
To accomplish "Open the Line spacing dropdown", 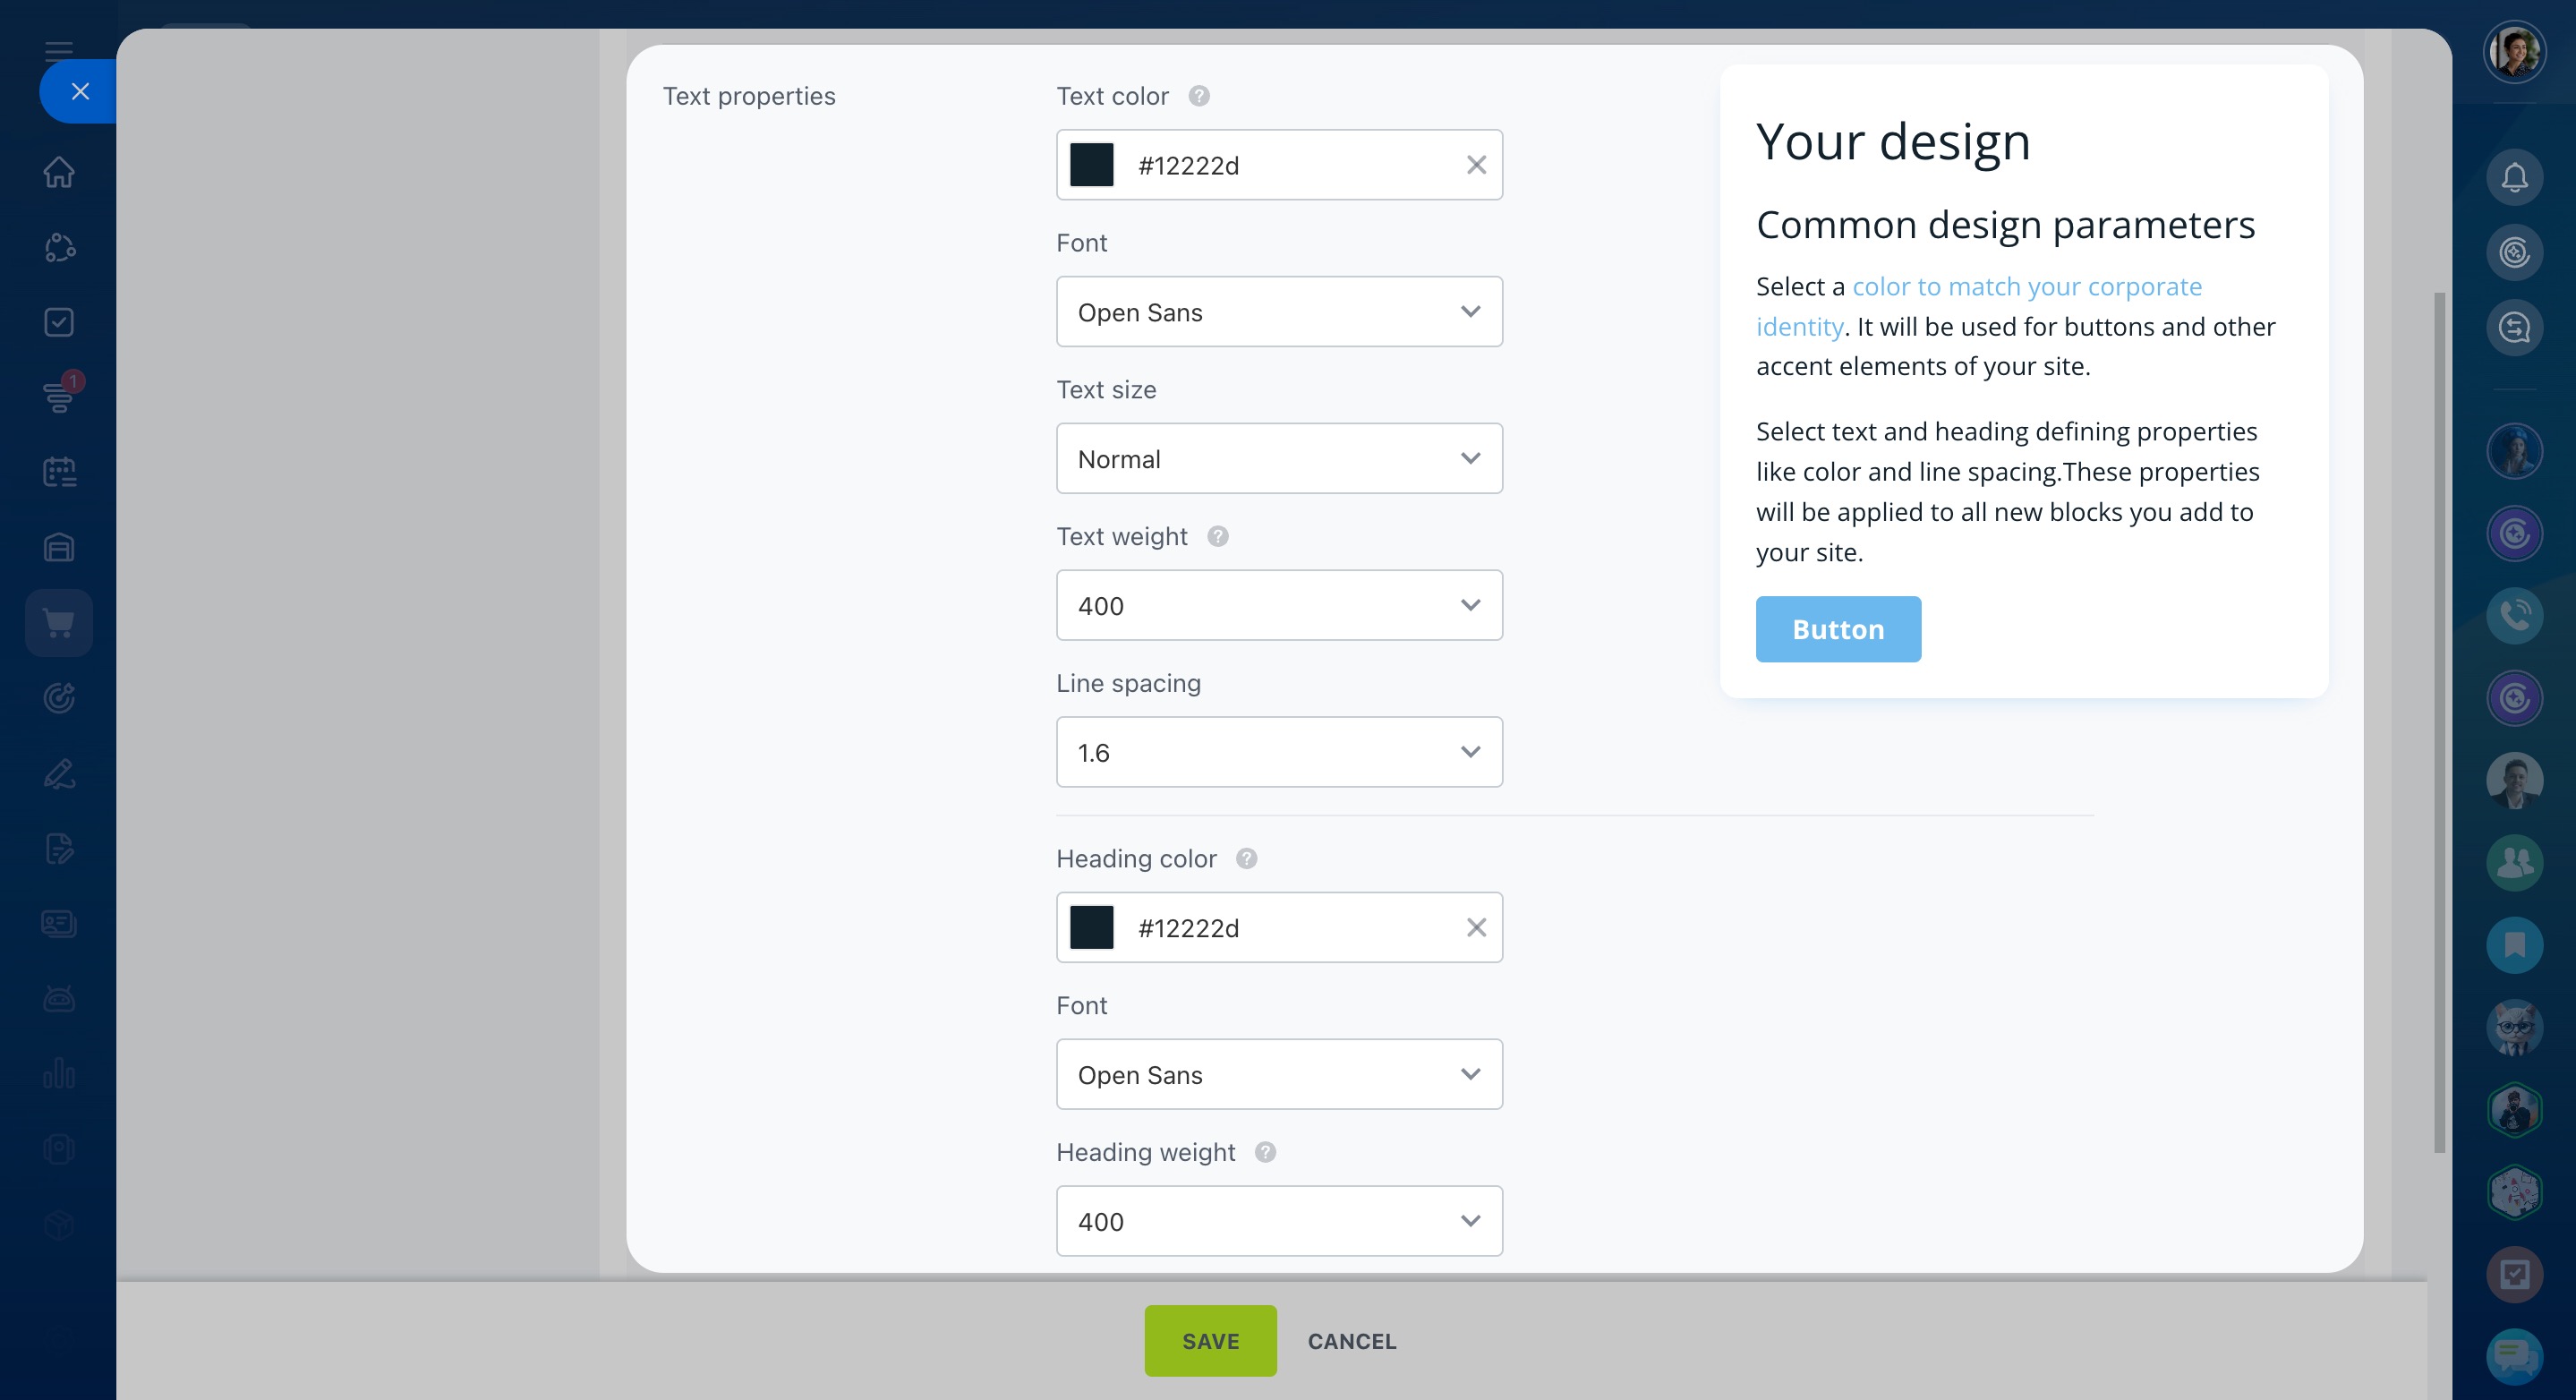I will (1279, 752).
